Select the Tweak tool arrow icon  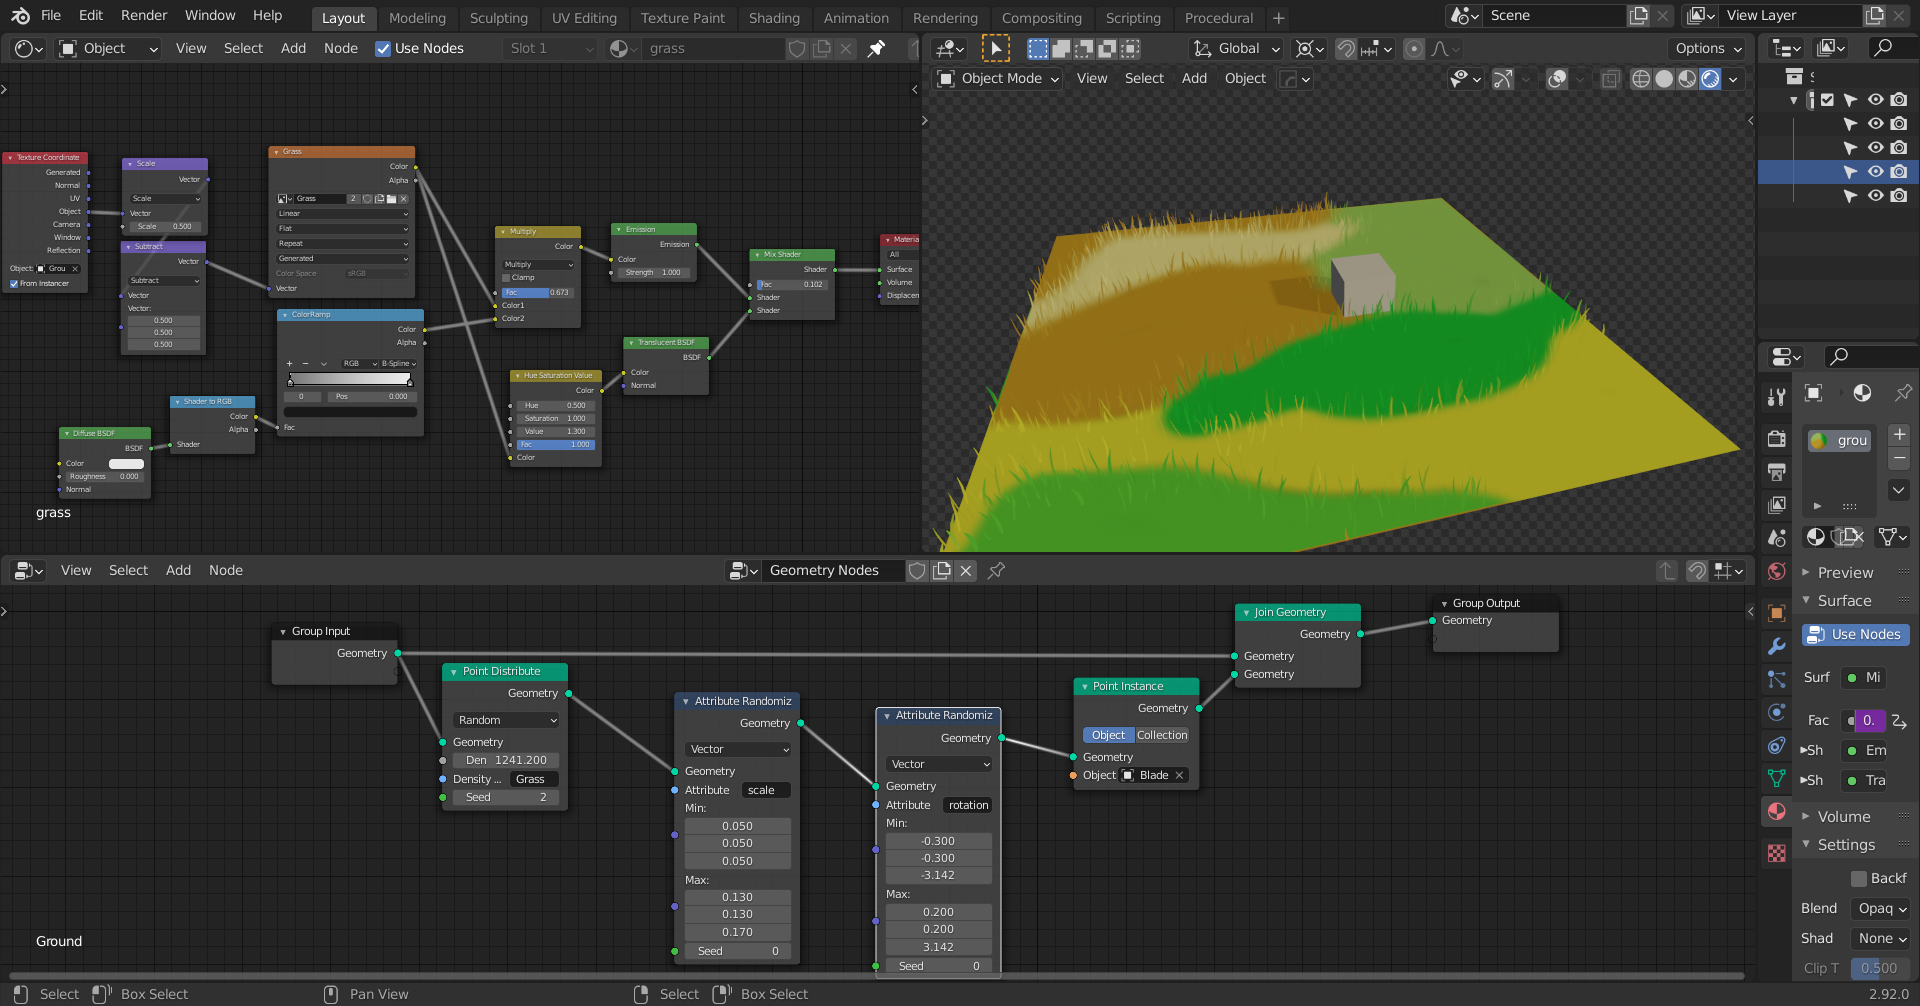click(995, 48)
